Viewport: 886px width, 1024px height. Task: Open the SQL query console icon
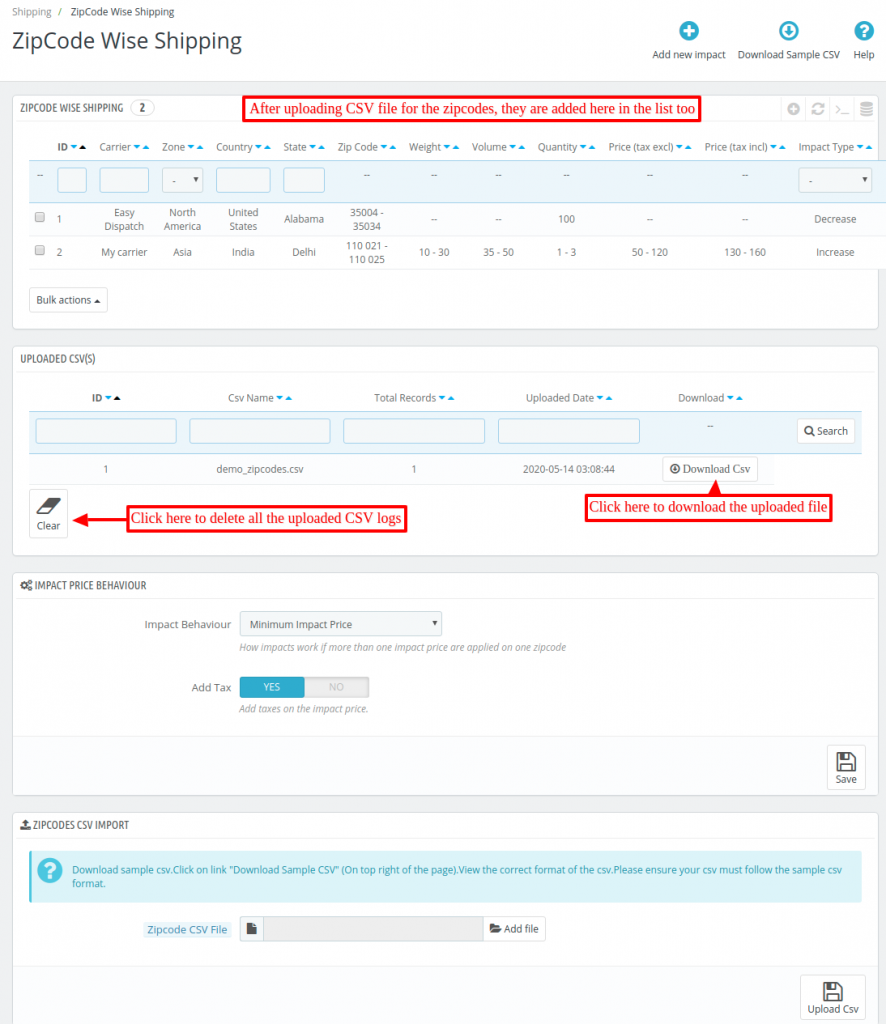[x=843, y=108]
